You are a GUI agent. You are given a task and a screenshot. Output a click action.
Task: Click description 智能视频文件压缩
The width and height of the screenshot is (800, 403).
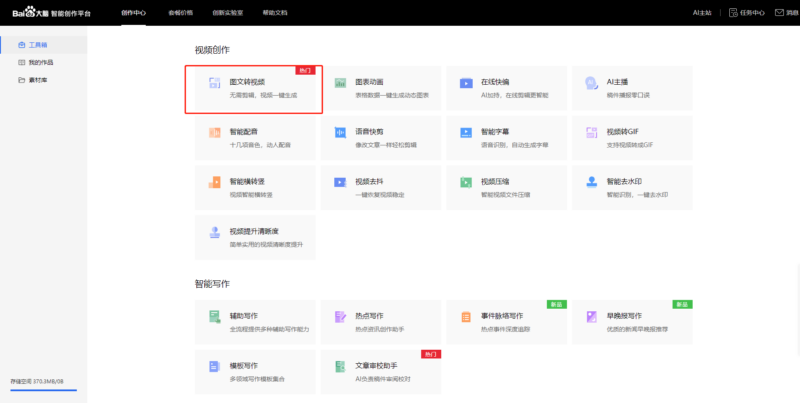pyautogui.click(x=505, y=194)
